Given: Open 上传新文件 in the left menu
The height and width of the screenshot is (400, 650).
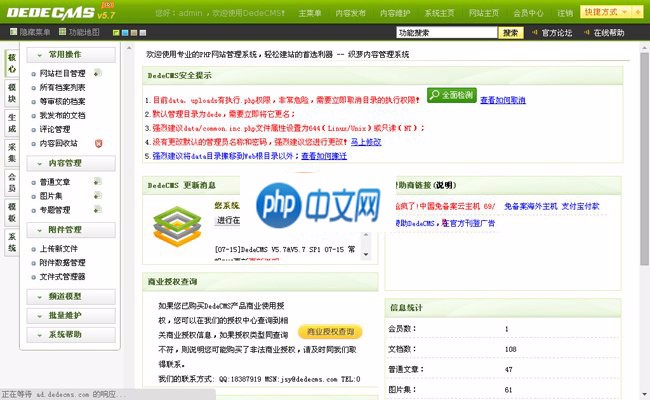Looking at the screenshot, I should pyautogui.click(x=58, y=249).
